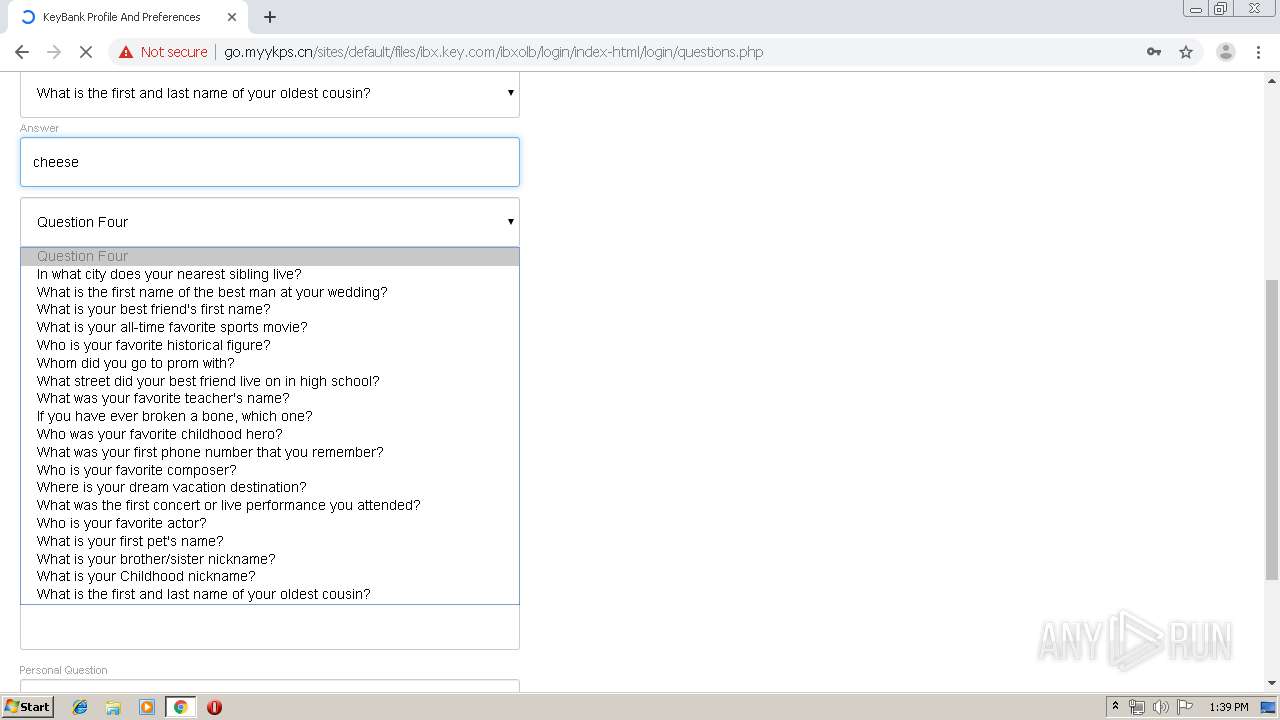Image resolution: width=1280 pixels, height=720 pixels.
Task: Click the scrollbar down arrow
Action: coord(1272,683)
